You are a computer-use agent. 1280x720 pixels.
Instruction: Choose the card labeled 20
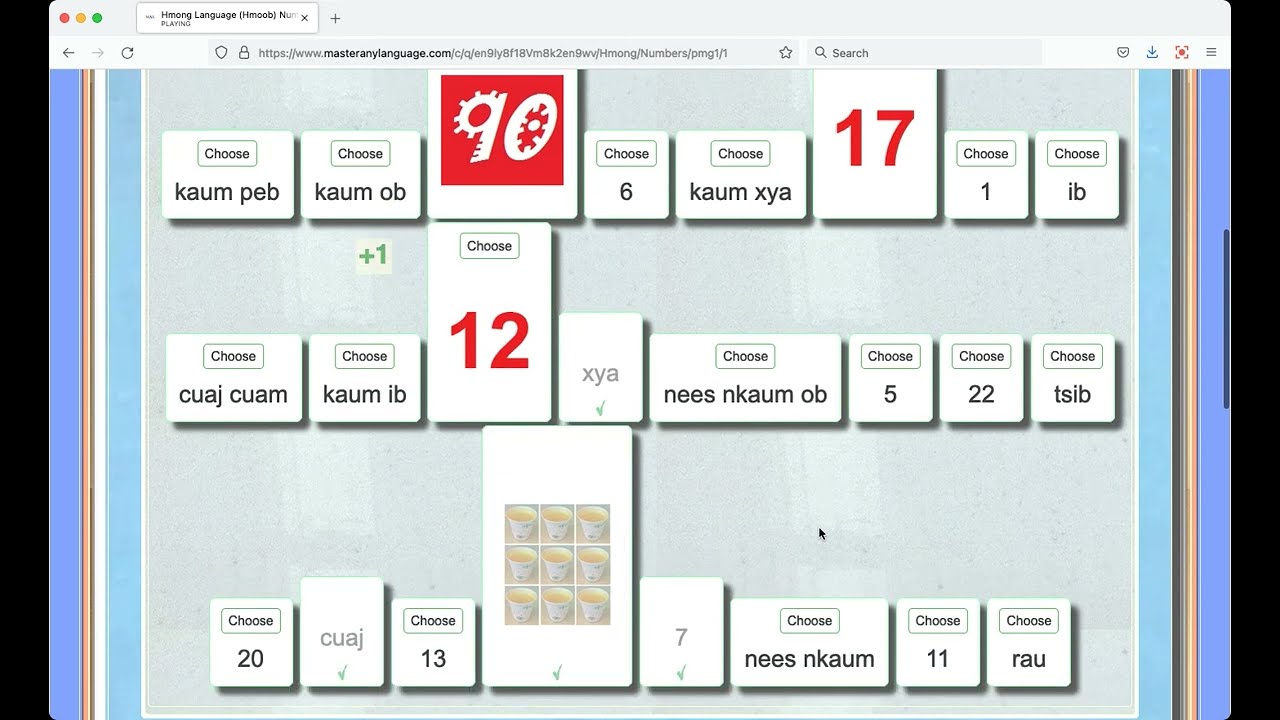(250, 621)
